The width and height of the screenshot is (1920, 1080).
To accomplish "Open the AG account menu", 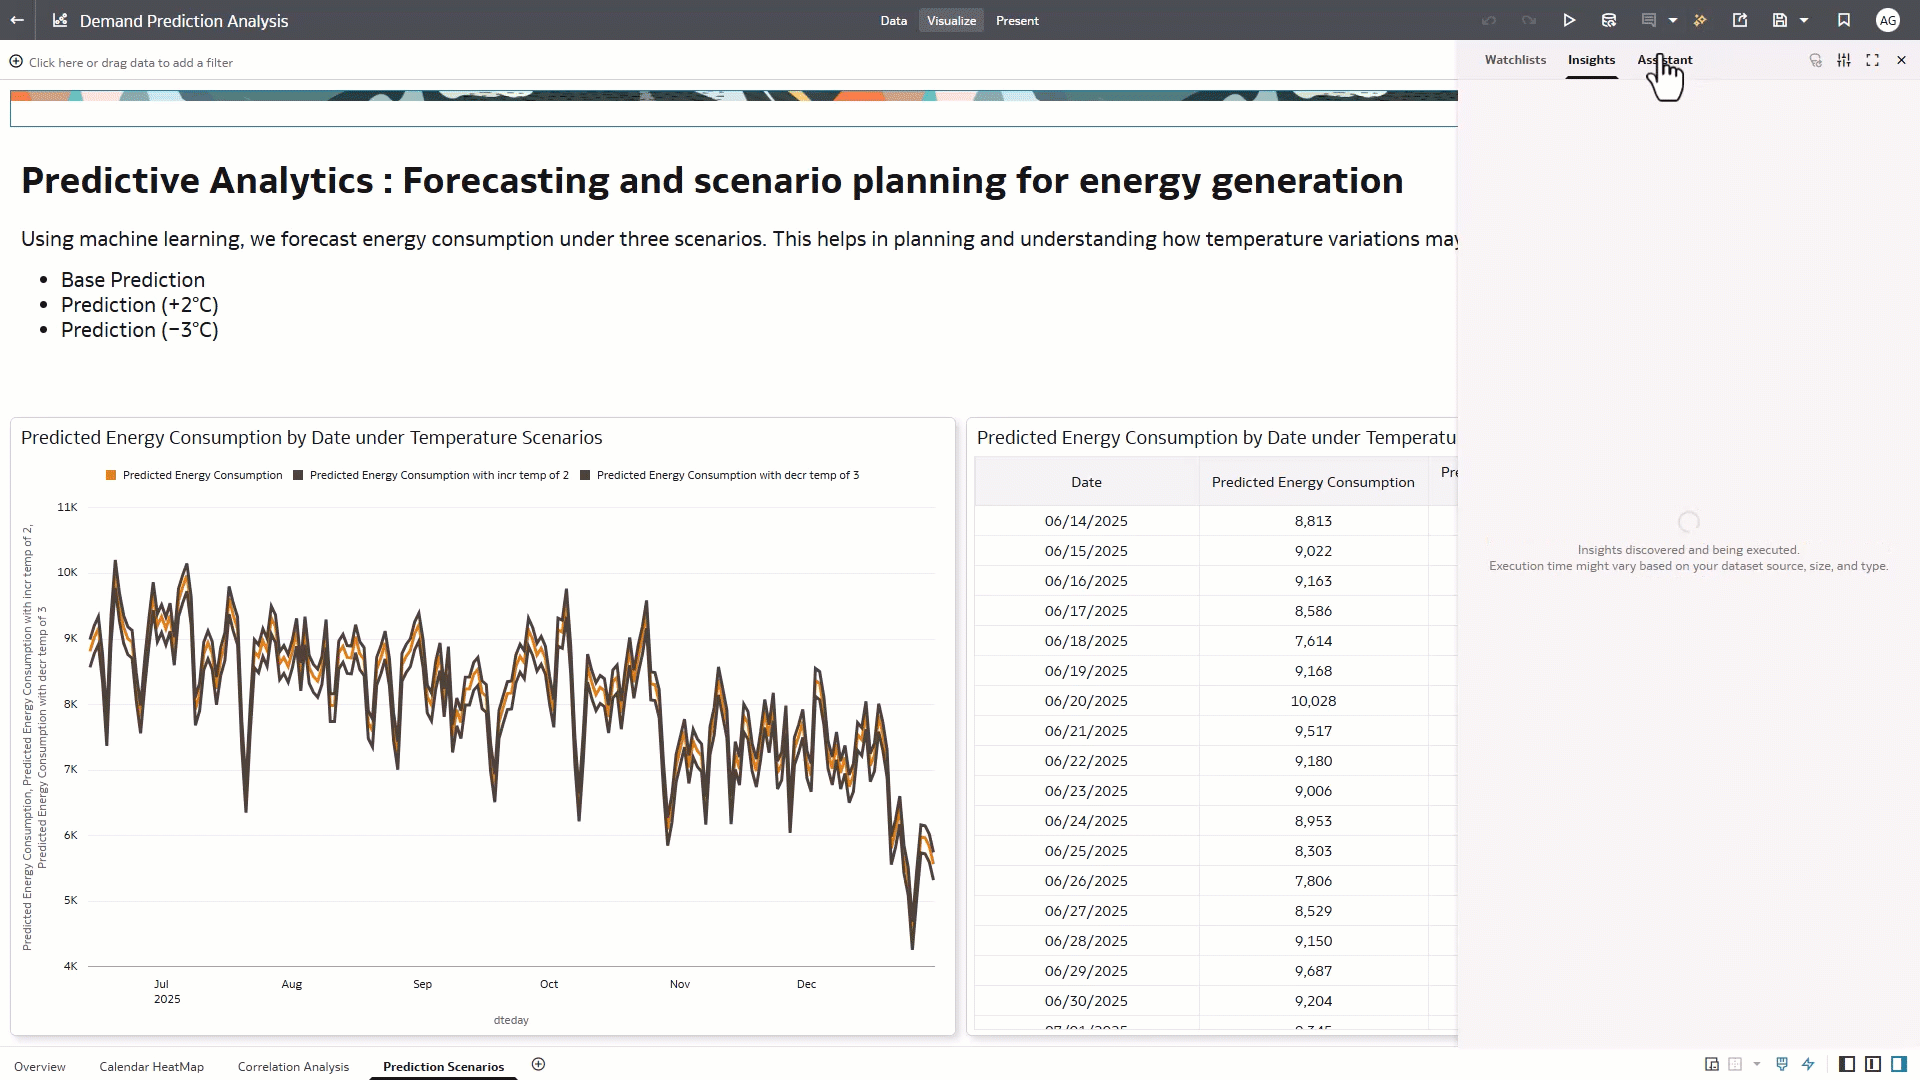I will [x=1888, y=20].
